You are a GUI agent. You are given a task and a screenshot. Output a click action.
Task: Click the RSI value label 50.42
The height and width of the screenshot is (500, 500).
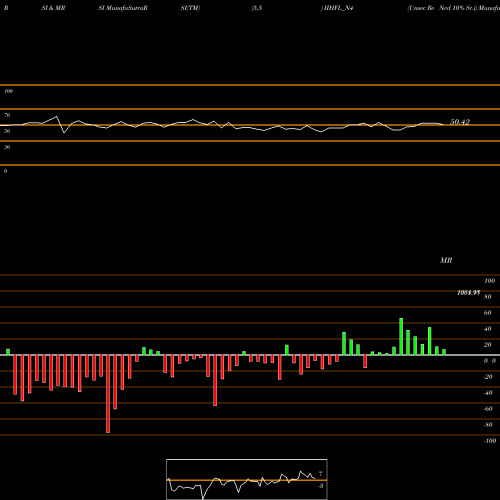[x=460, y=122]
